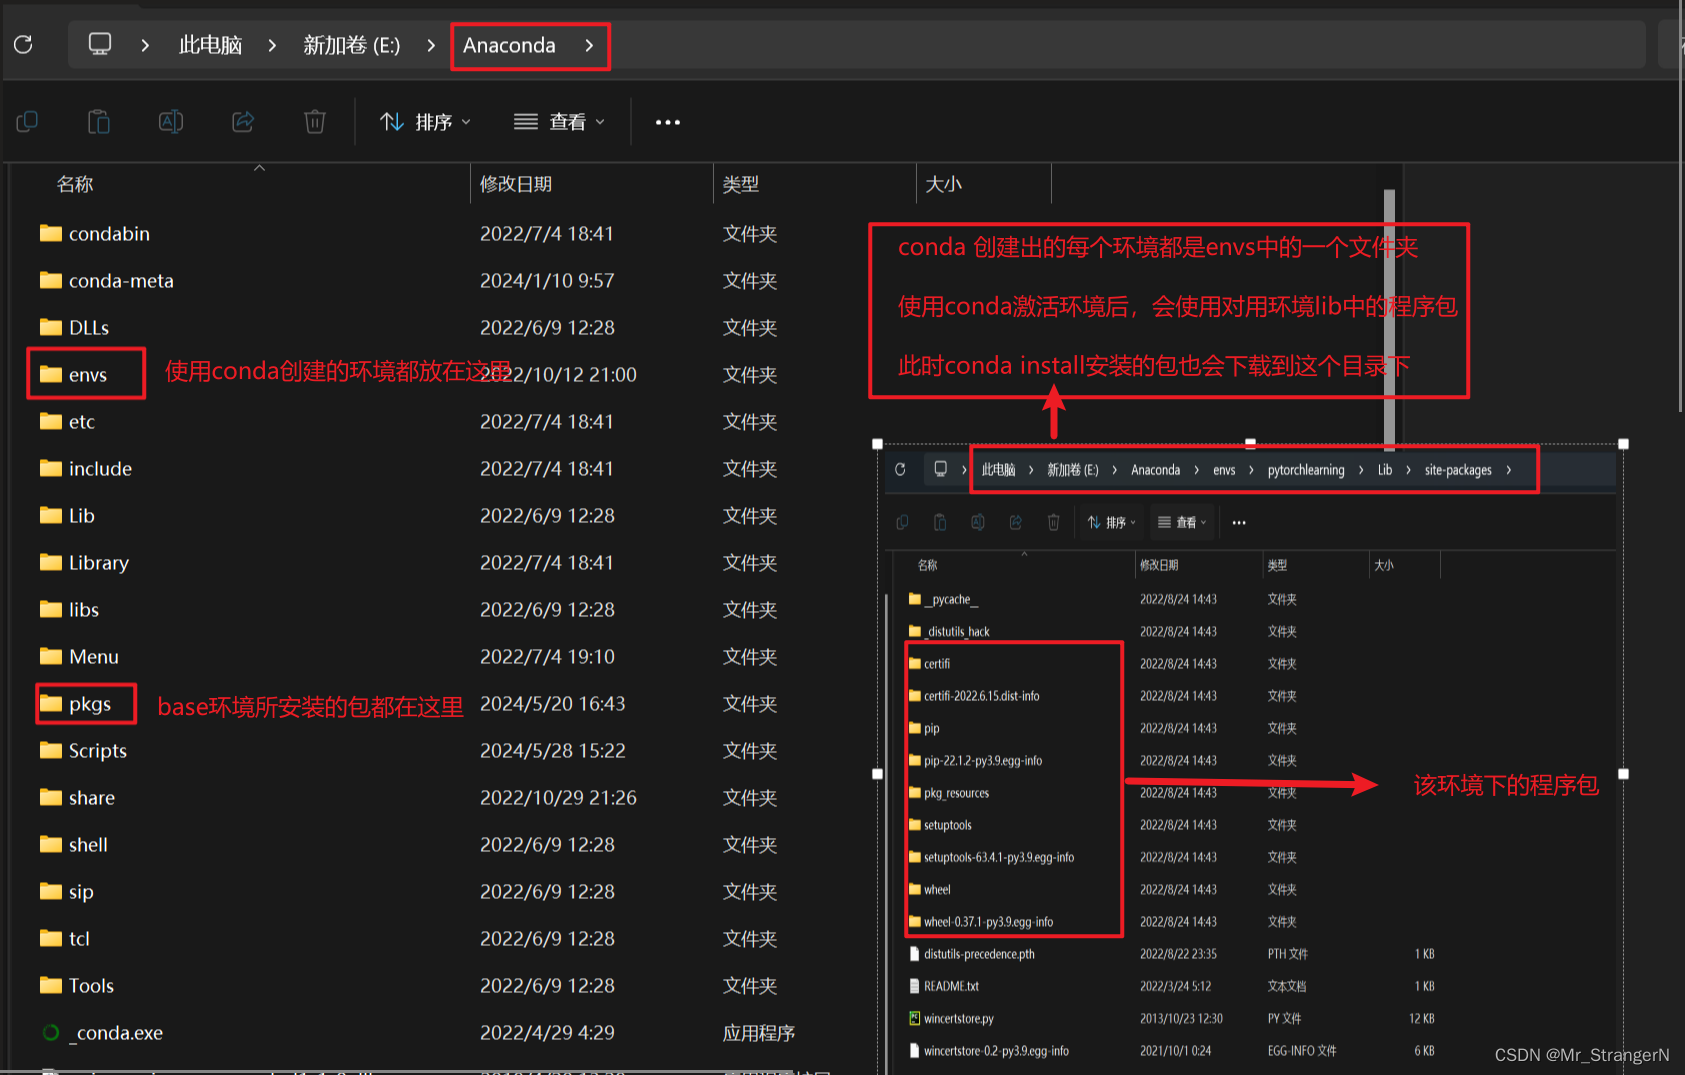Click the Refresh icon in the address bar
This screenshot has width=1685, height=1075.
coord(22,44)
